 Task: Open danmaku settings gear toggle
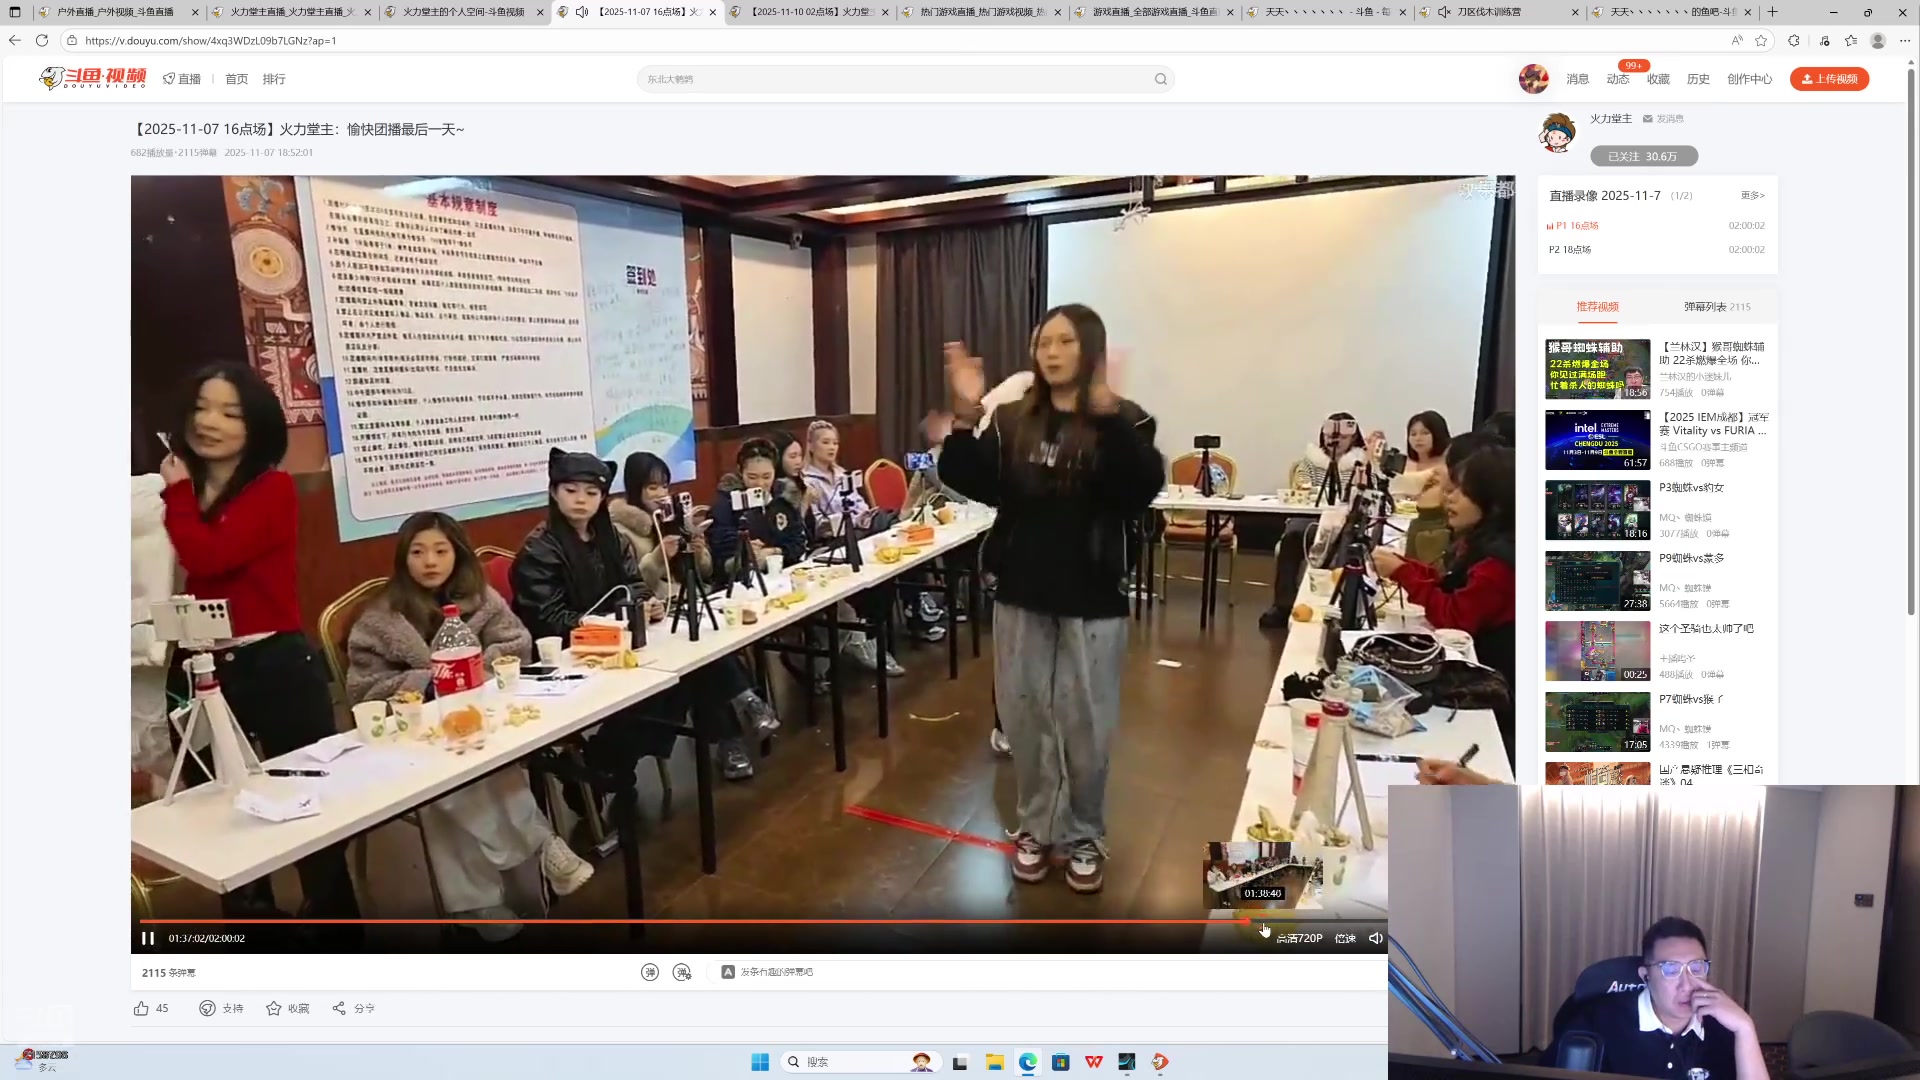coord(683,971)
